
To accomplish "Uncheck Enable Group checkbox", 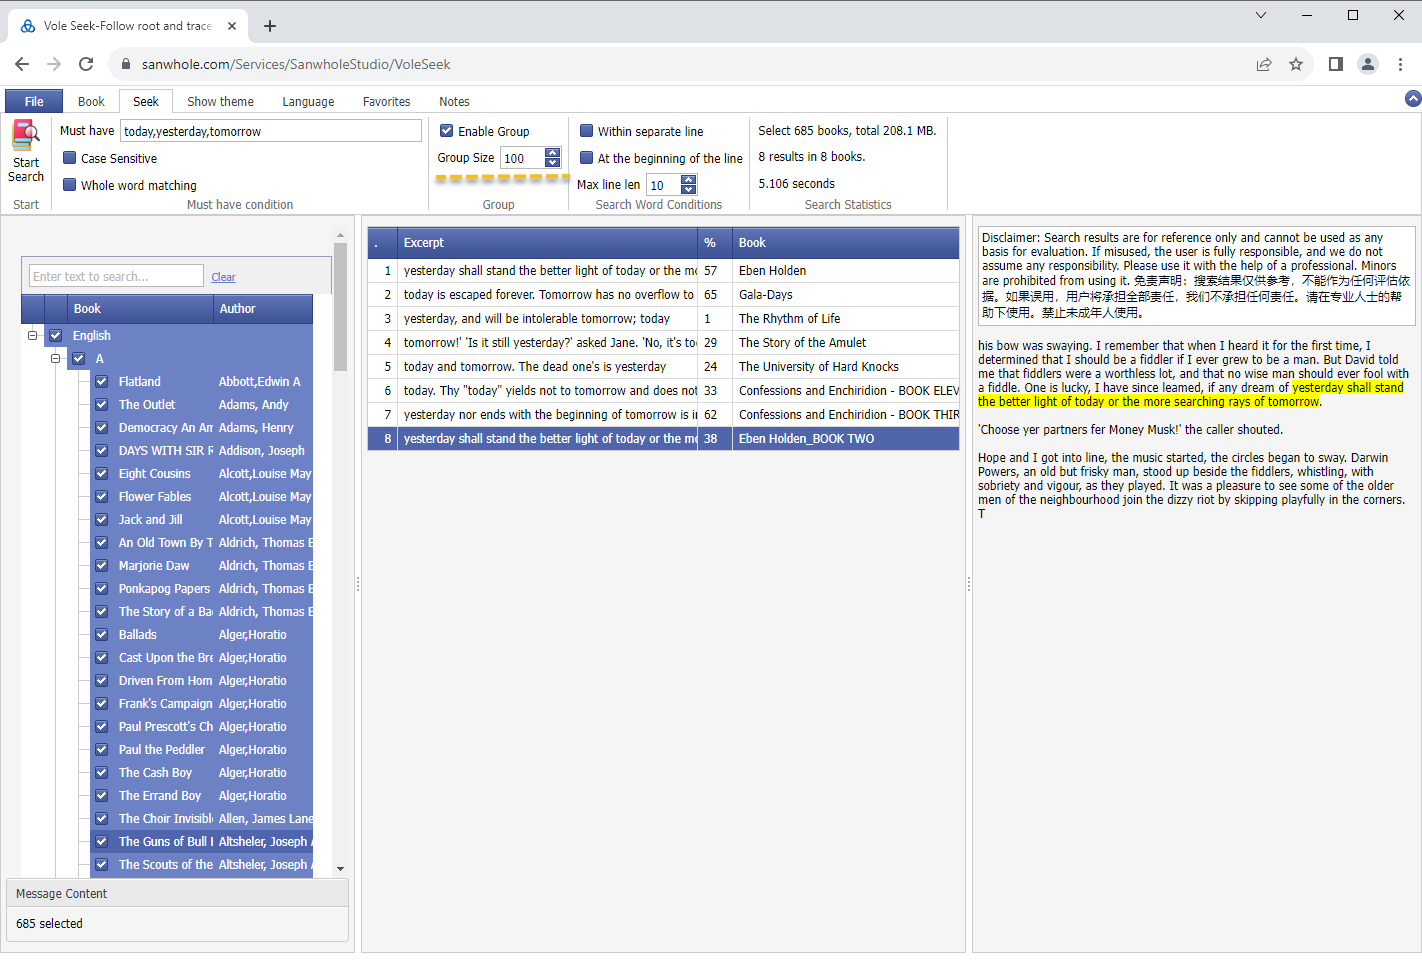I will (447, 131).
